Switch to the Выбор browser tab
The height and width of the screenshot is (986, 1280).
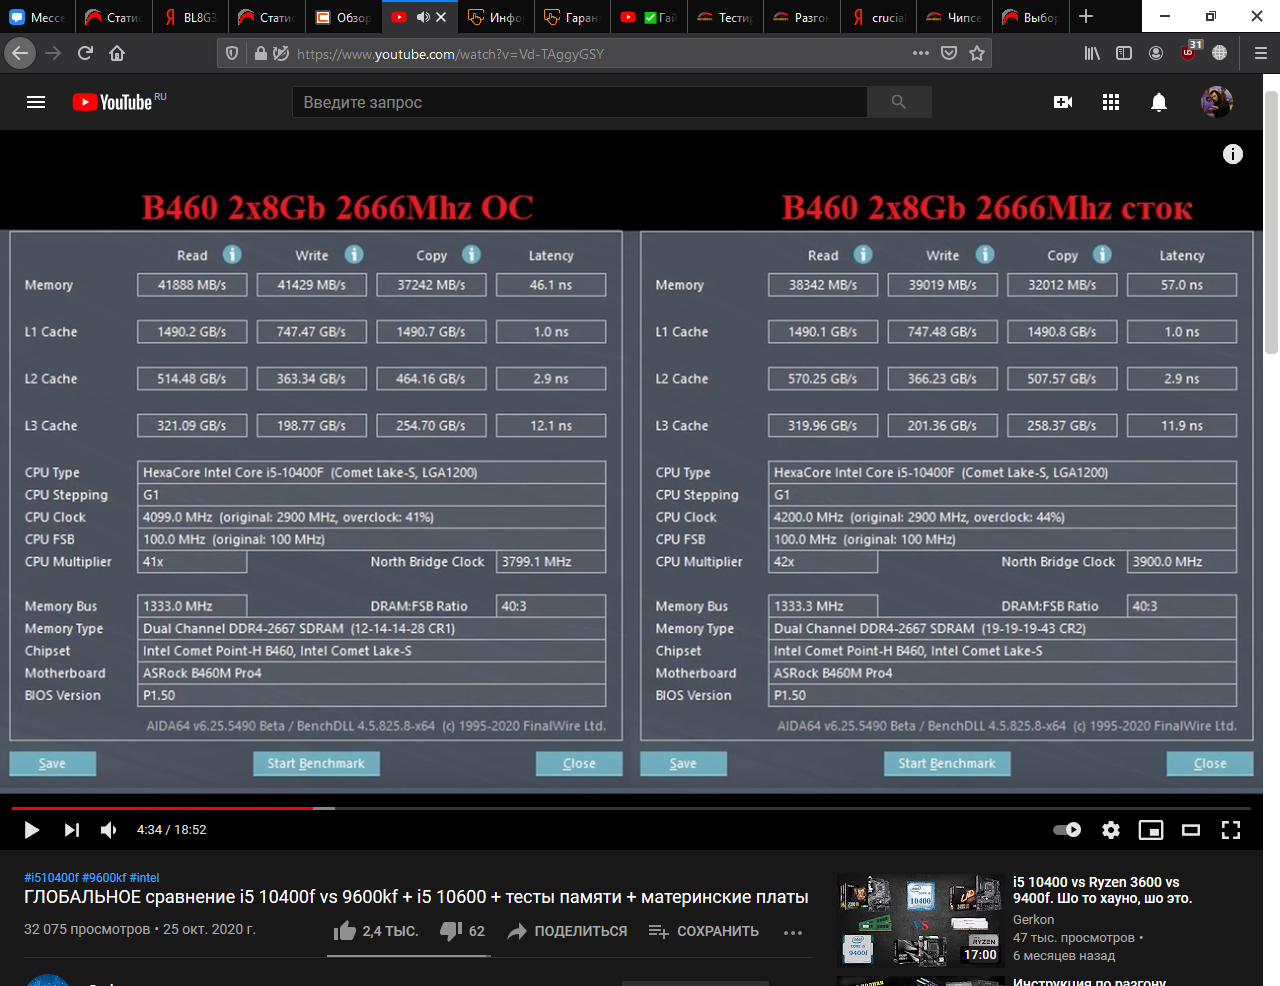pyautogui.click(x=1030, y=17)
